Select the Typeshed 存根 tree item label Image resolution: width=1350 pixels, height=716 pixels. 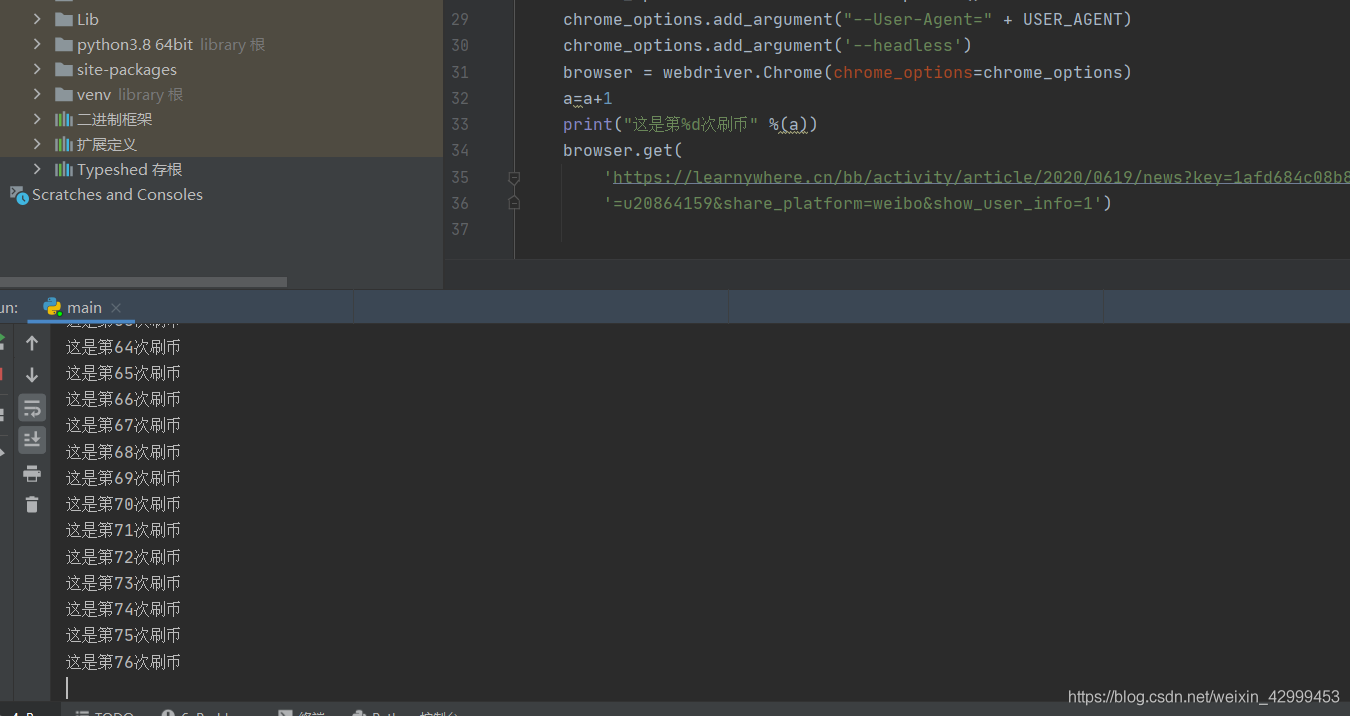[x=130, y=170]
